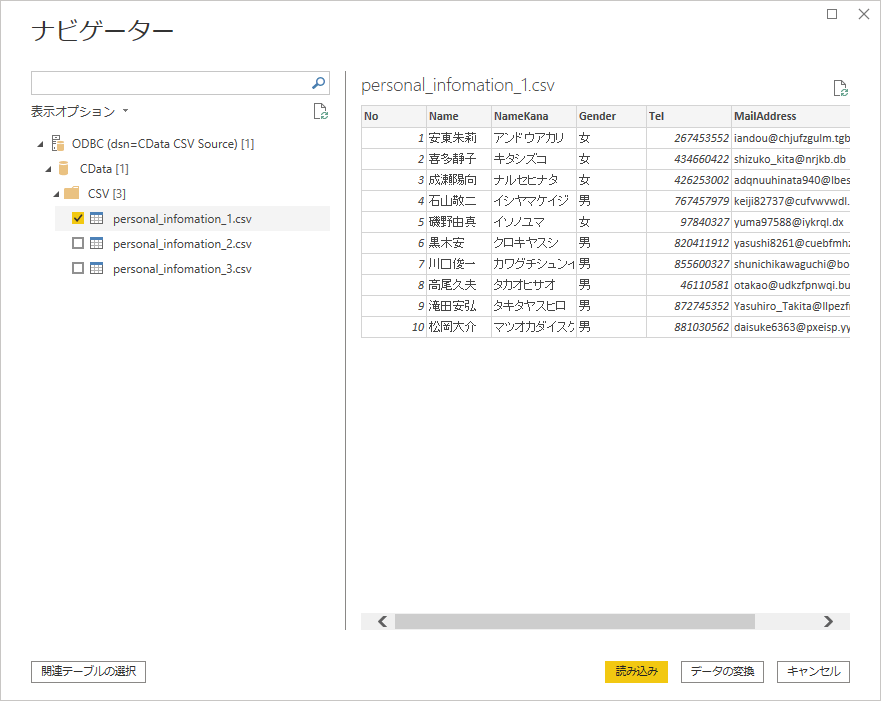Click the CData database cylinder icon
The height and width of the screenshot is (701, 881).
(x=65, y=168)
